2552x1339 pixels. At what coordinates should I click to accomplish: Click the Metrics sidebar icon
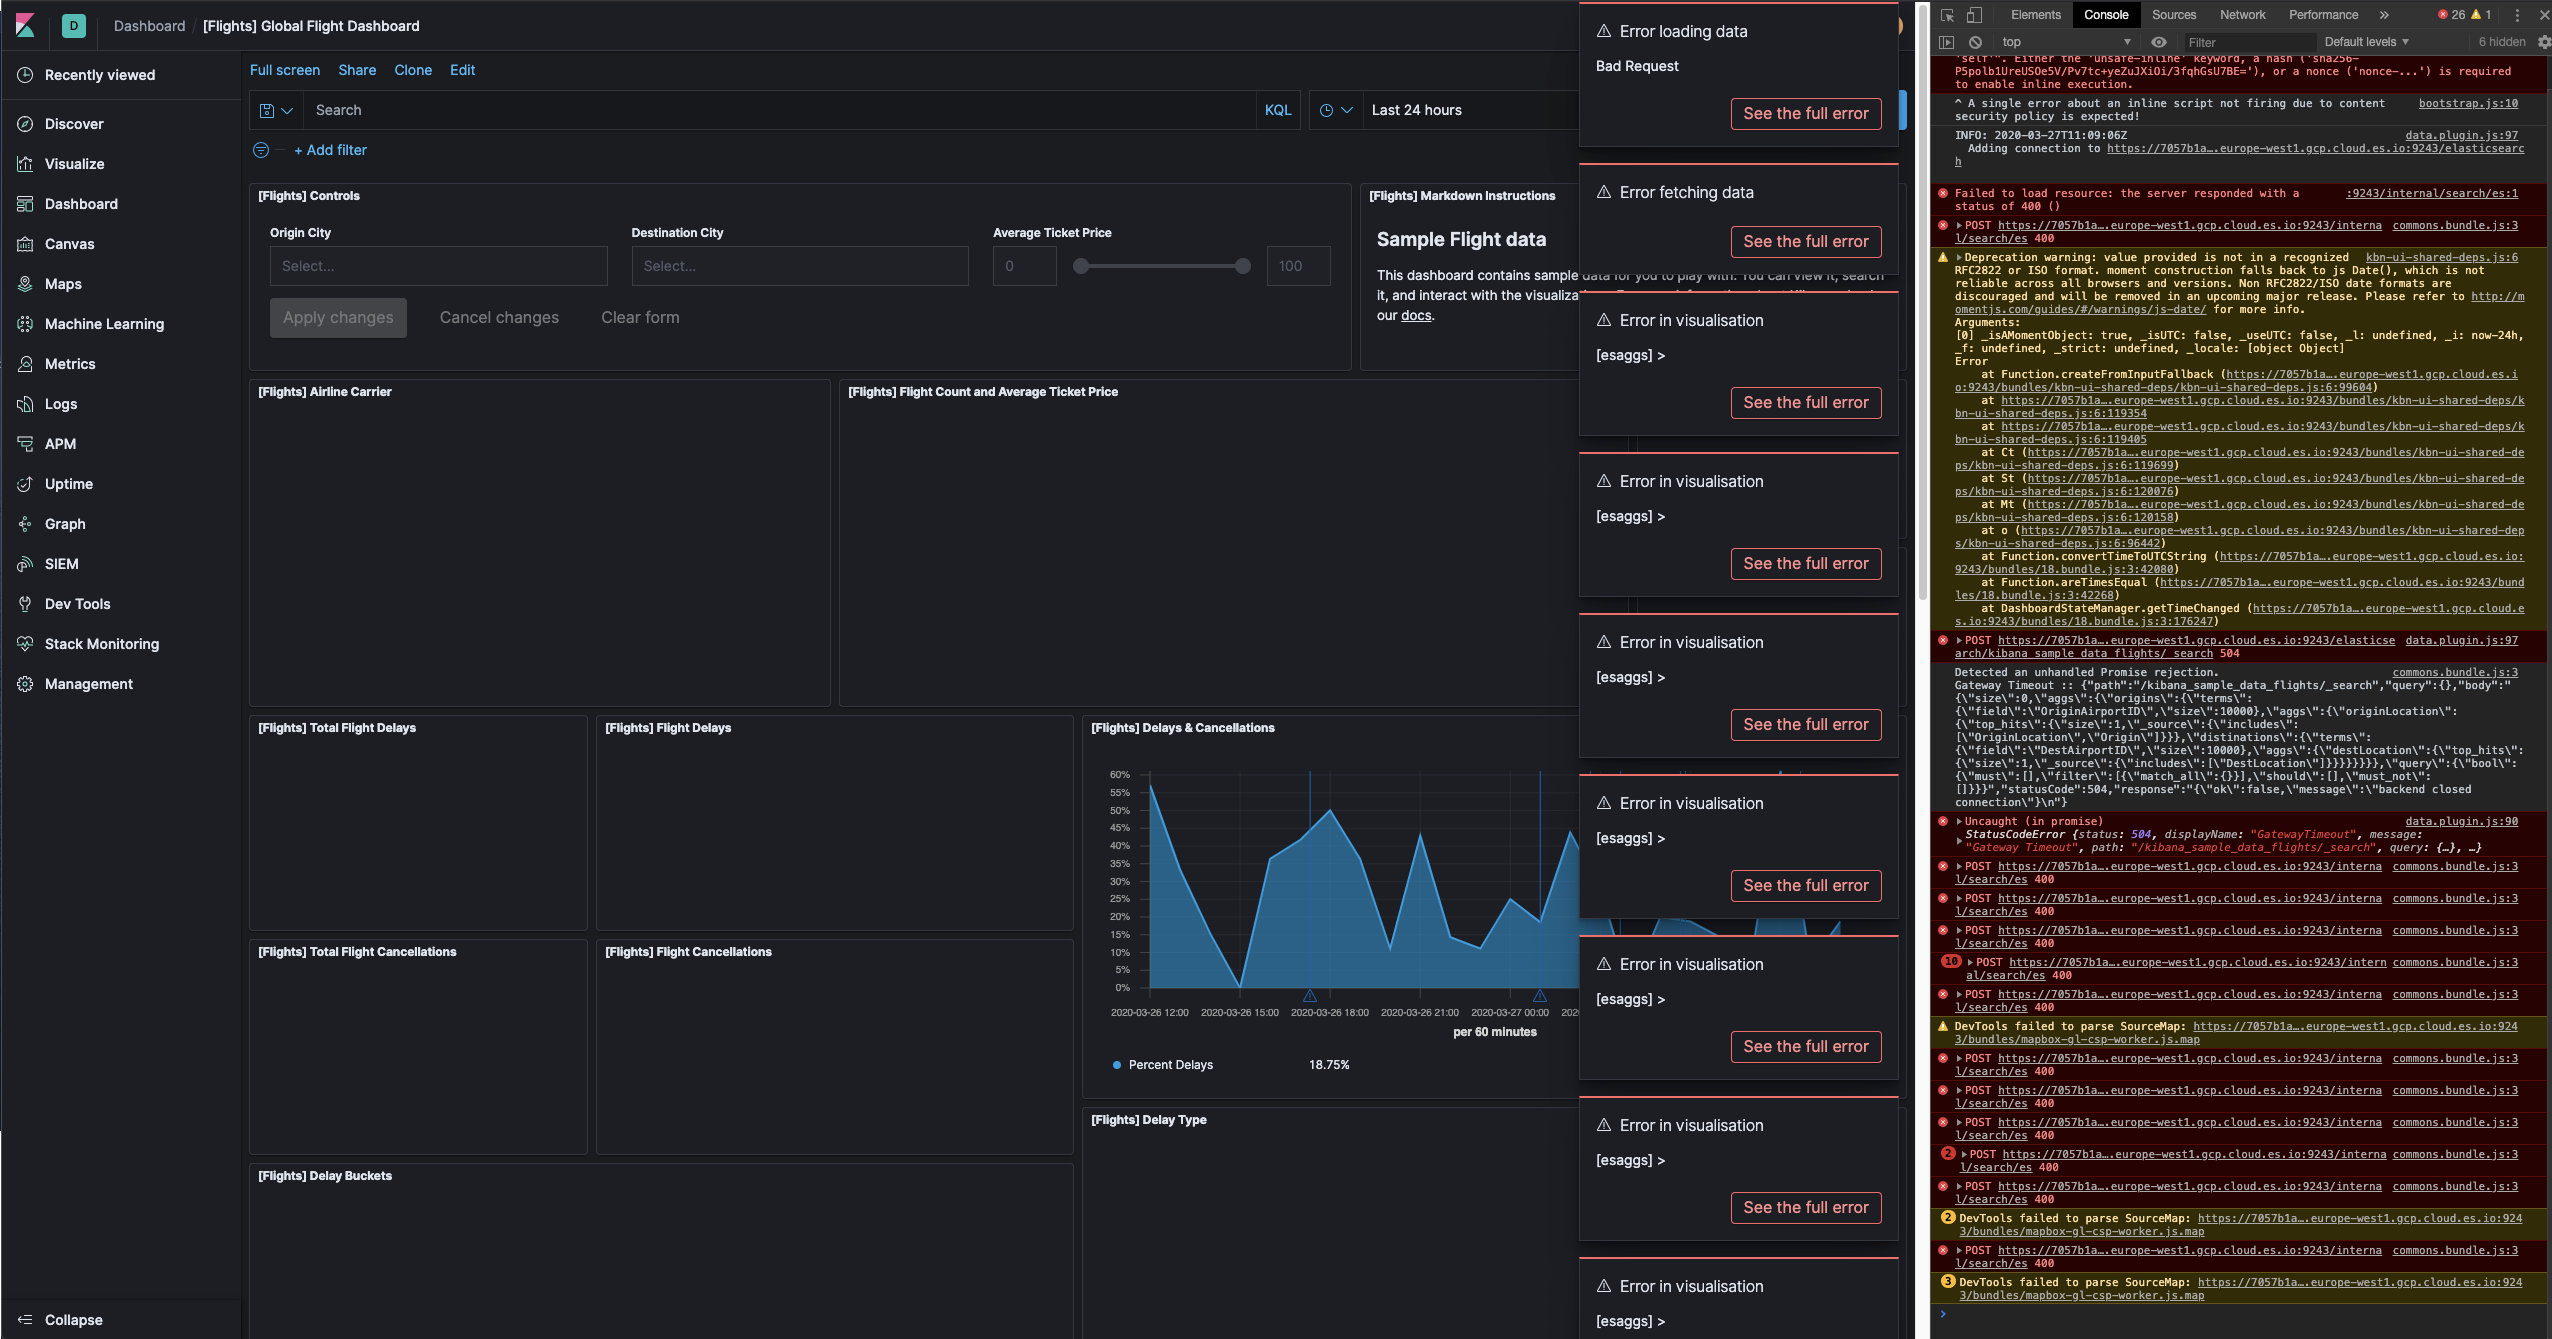pos(25,364)
